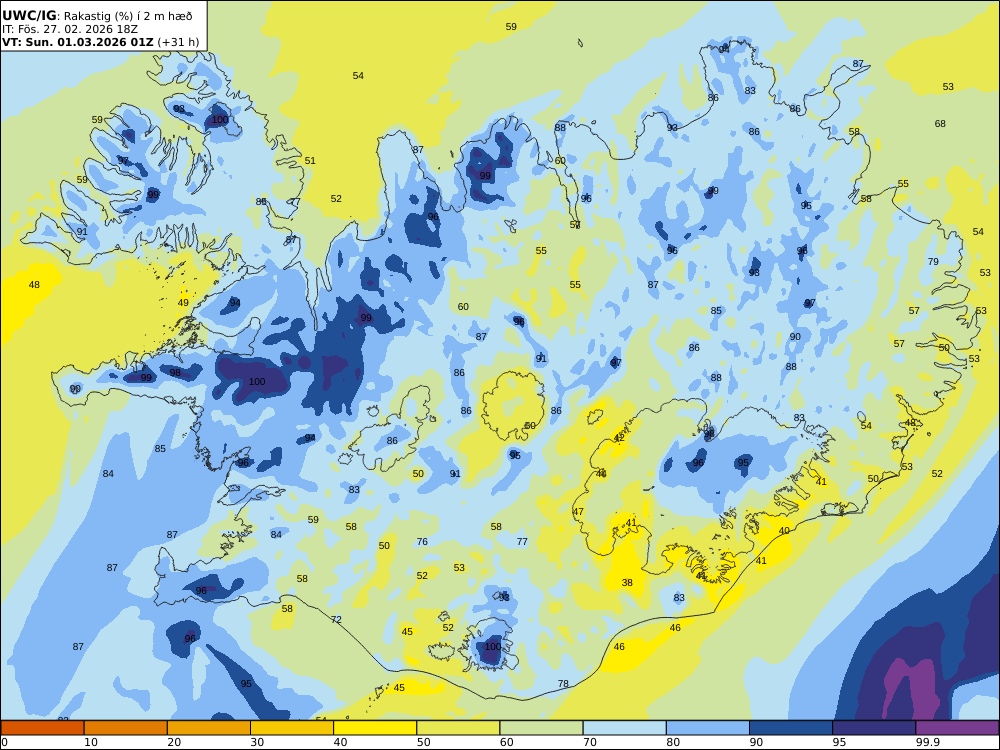Click the humidity value 51 on the map
The image size is (1000, 750).
tap(310, 161)
